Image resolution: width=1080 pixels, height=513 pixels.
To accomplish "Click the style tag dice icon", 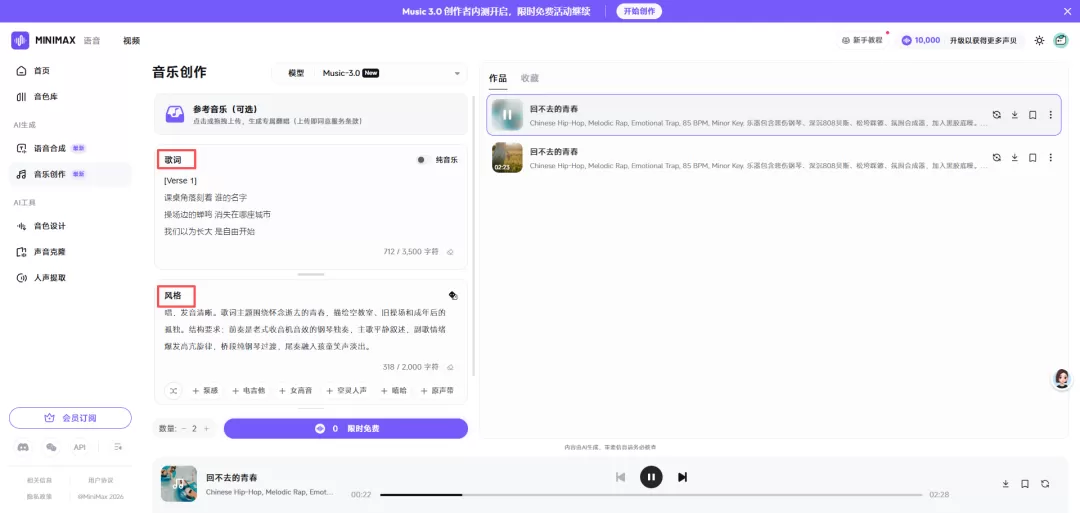I will pyautogui.click(x=453, y=295).
